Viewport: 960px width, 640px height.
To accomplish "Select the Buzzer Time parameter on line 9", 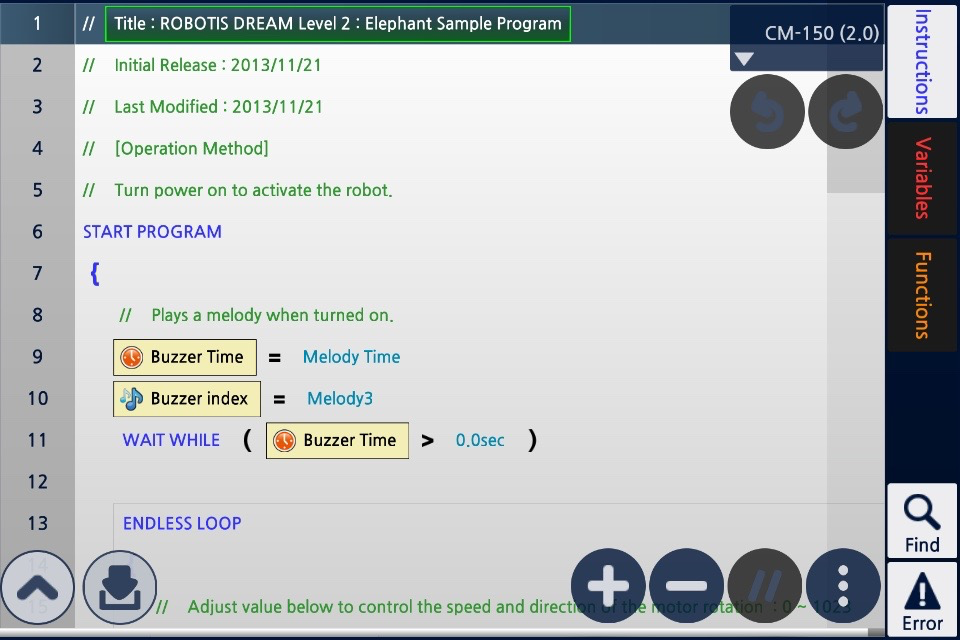I will coord(185,357).
